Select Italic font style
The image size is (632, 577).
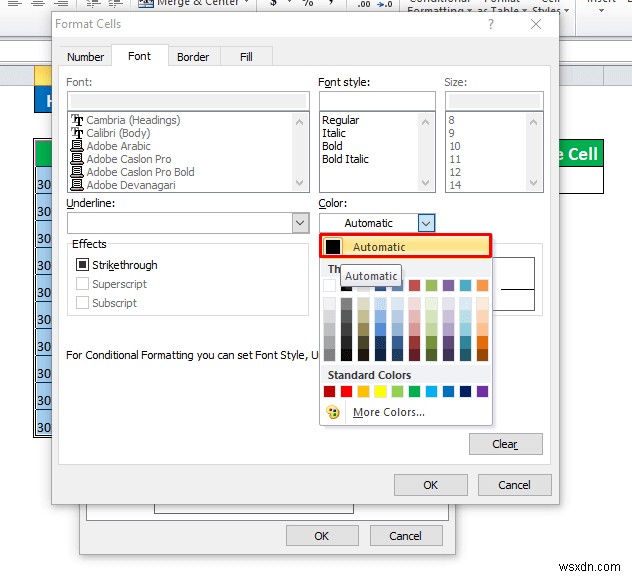334,133
